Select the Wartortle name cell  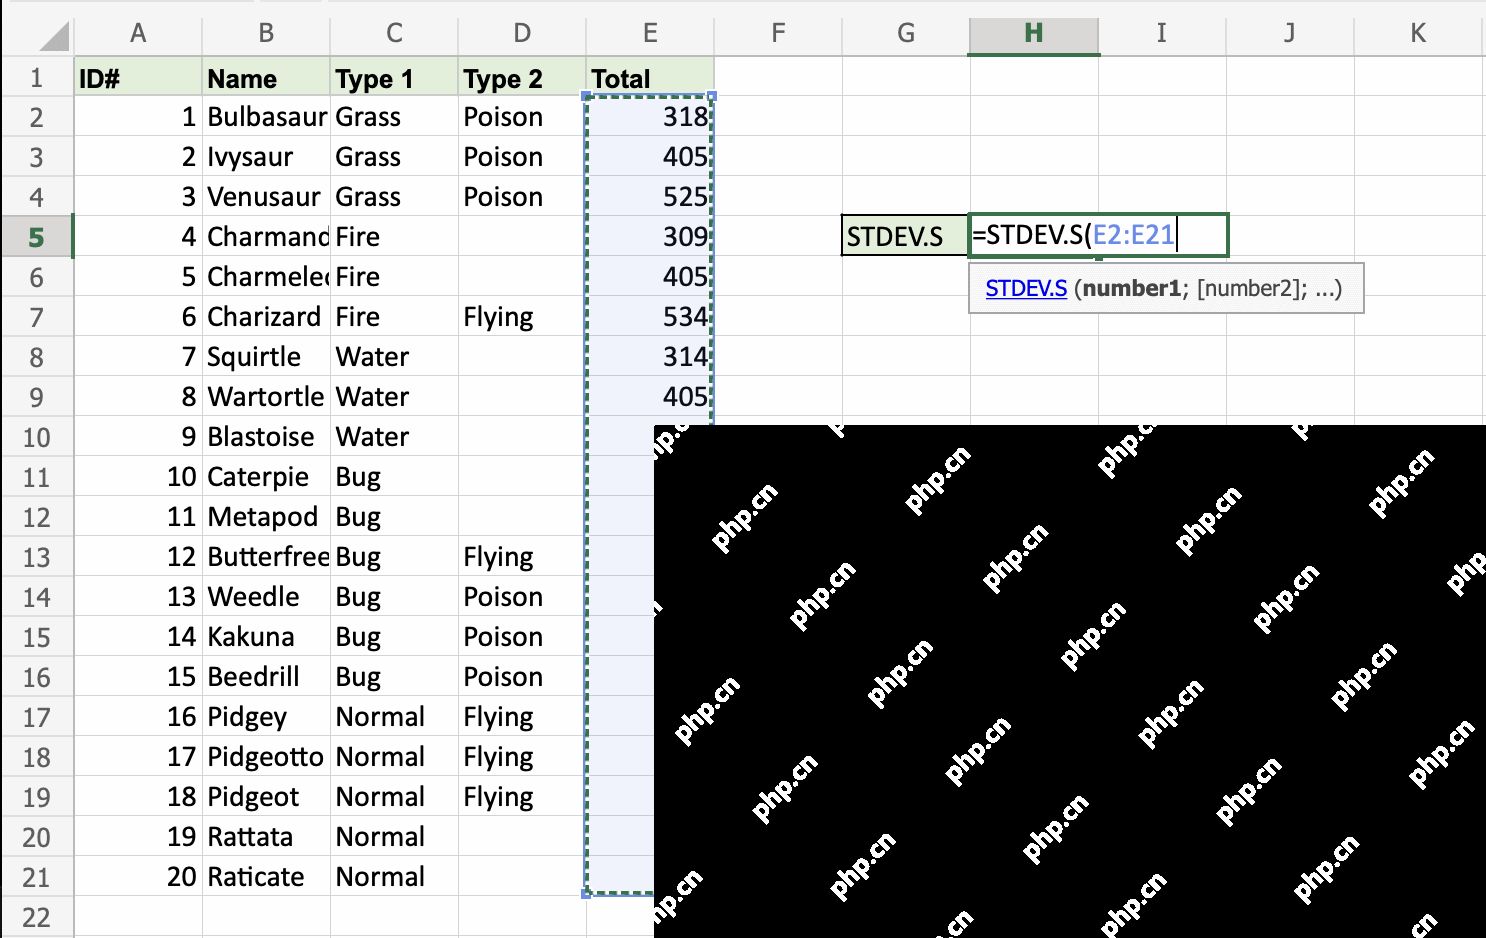[266, 397]
